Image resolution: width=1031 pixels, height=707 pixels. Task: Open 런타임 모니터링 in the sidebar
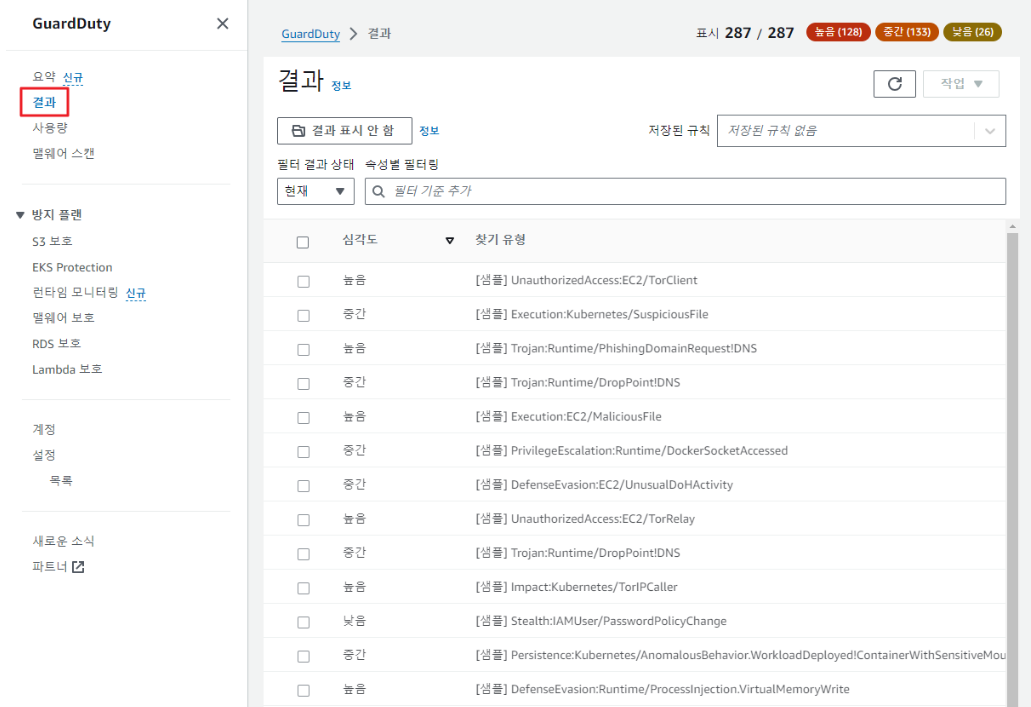click(76, 293)
